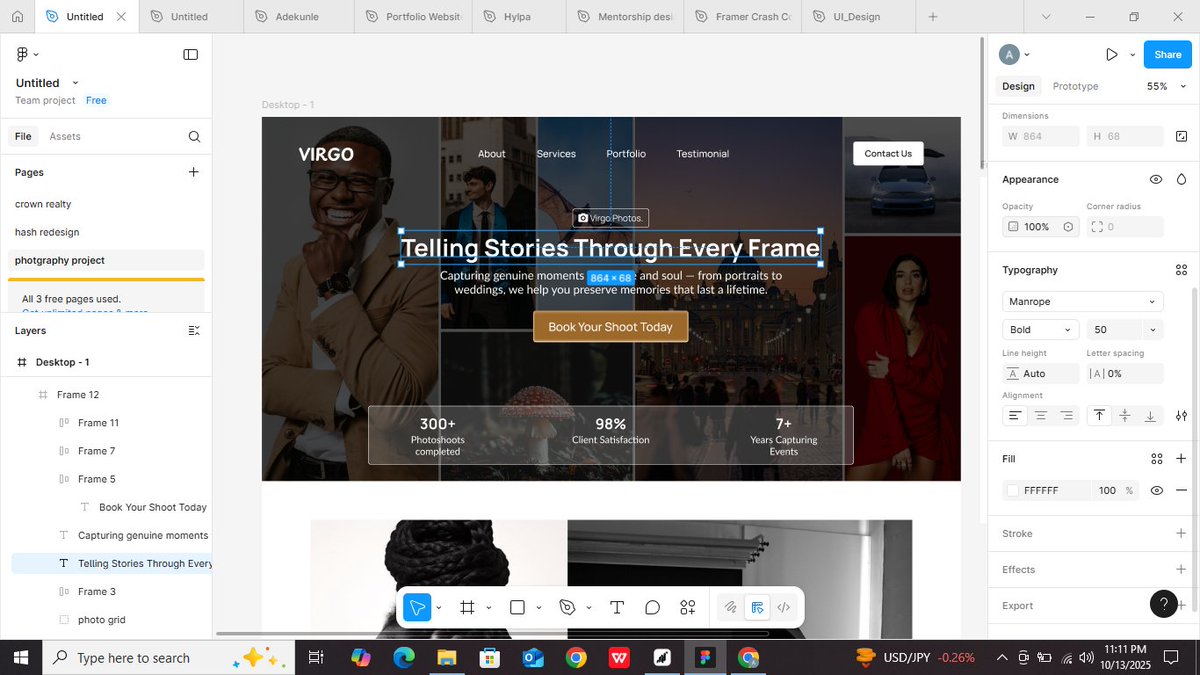This screenshot has height=675, width=1200.
Task: Collapse all layers icon in Layers header
Action: tap(194, 330)
